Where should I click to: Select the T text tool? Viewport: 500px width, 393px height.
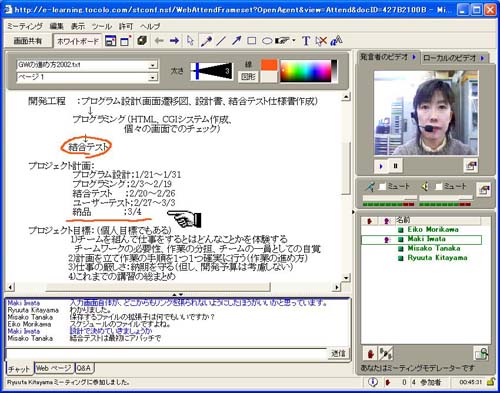pyautogui.click(x=306, y=41)
